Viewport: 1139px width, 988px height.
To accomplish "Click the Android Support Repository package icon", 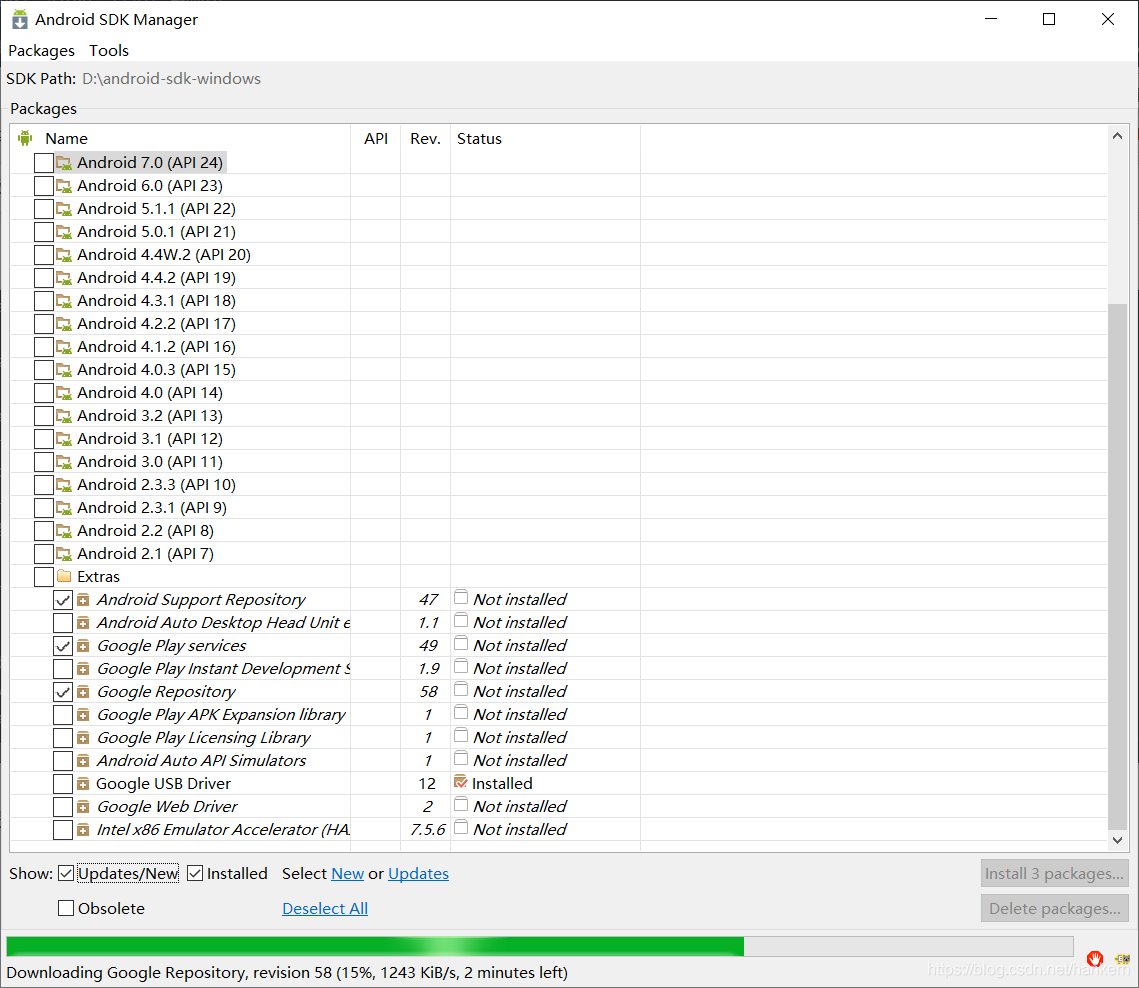I will pyautogui.click(x=85, y=599).
